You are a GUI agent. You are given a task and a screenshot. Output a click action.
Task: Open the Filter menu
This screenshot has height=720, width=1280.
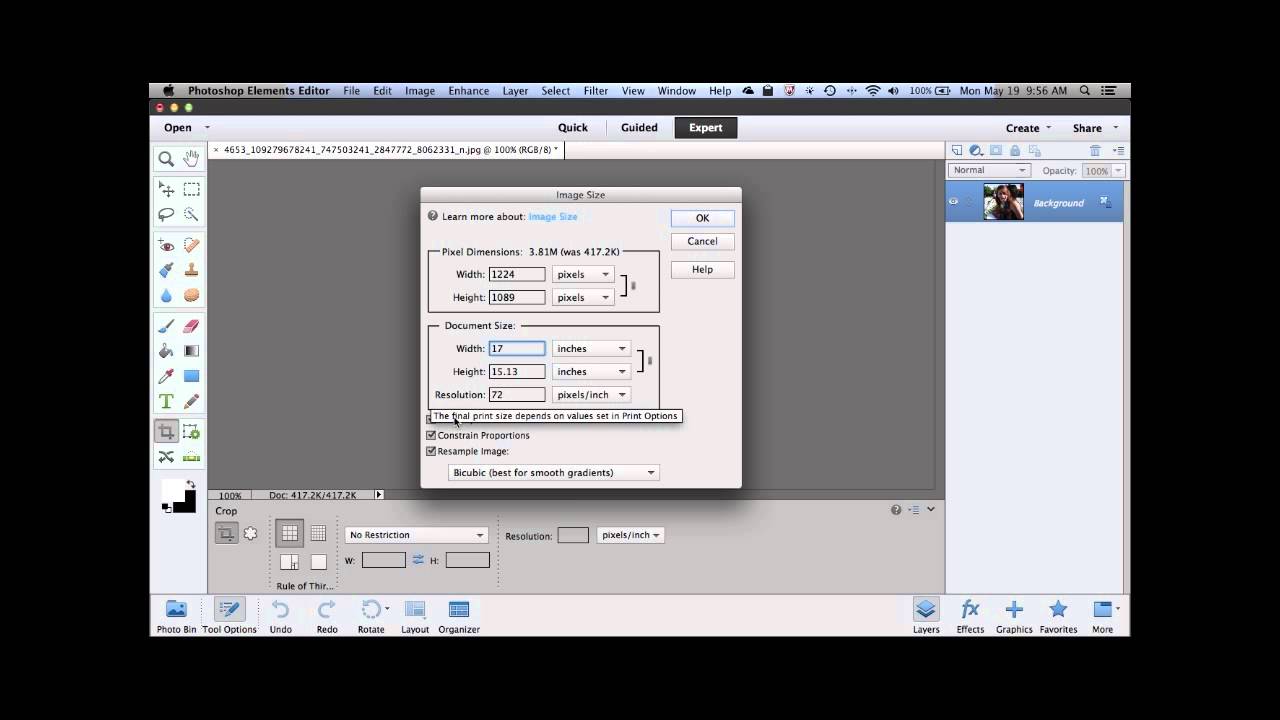596,91
